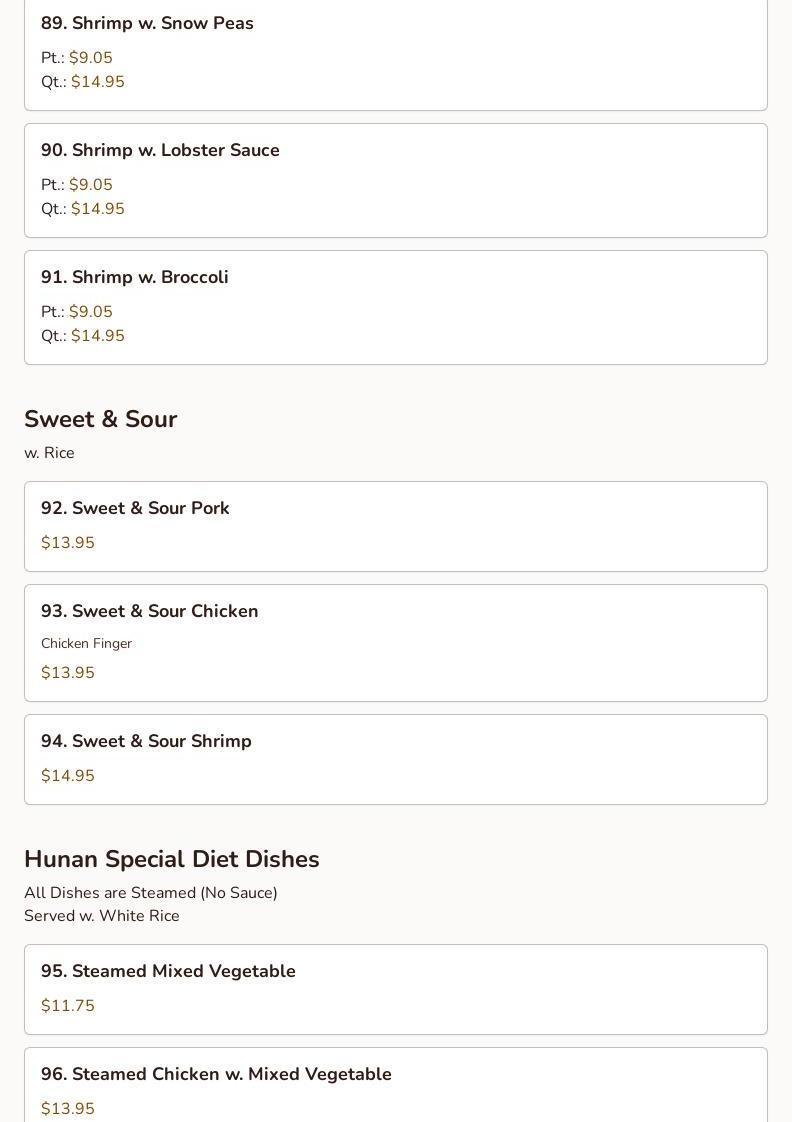The height and width of the screenshot is (1122, 792).
Task: Pick the Steamed Mixed Vegetable title
Action: click(168, 971)
